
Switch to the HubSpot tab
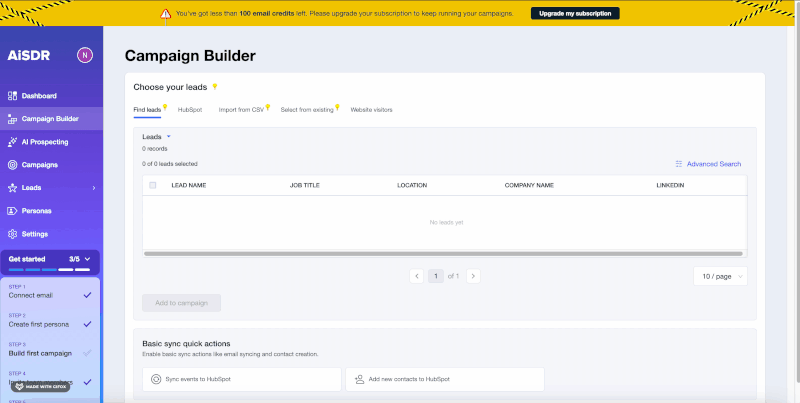click(x=190, y=110)
